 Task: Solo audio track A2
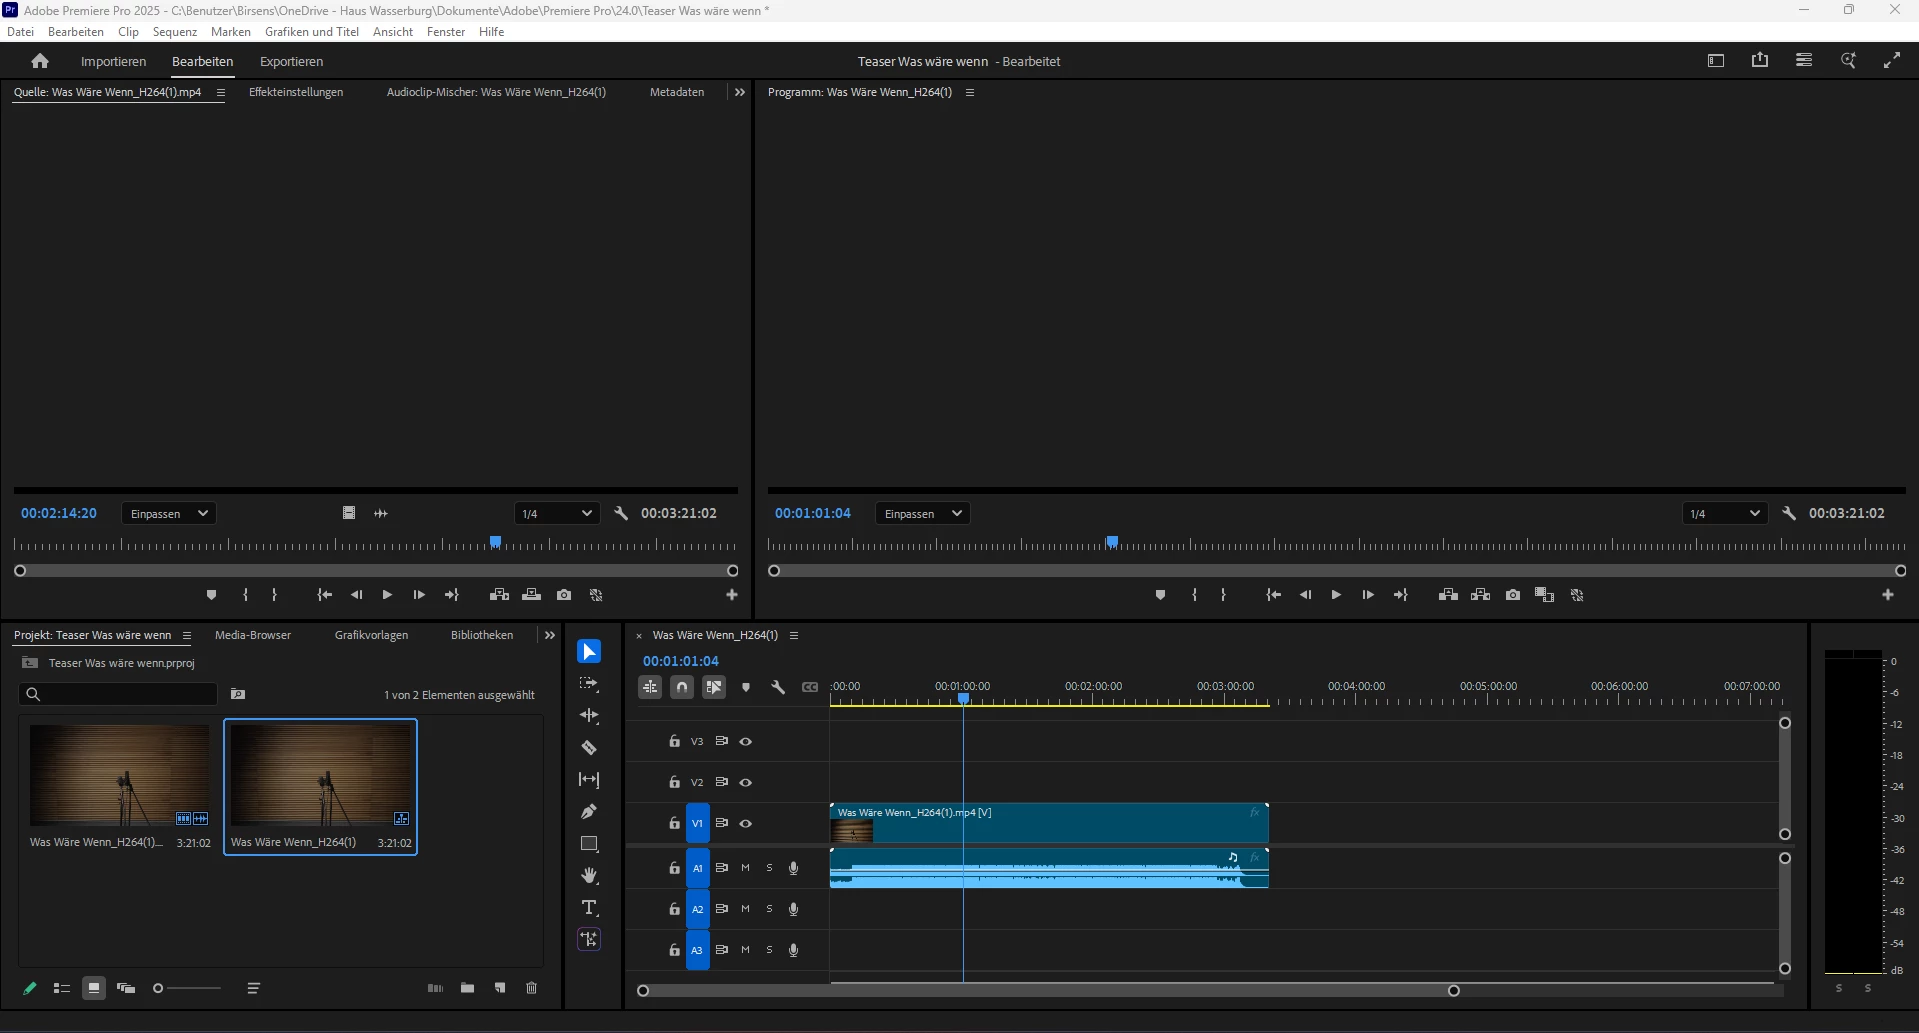[769, 909]
